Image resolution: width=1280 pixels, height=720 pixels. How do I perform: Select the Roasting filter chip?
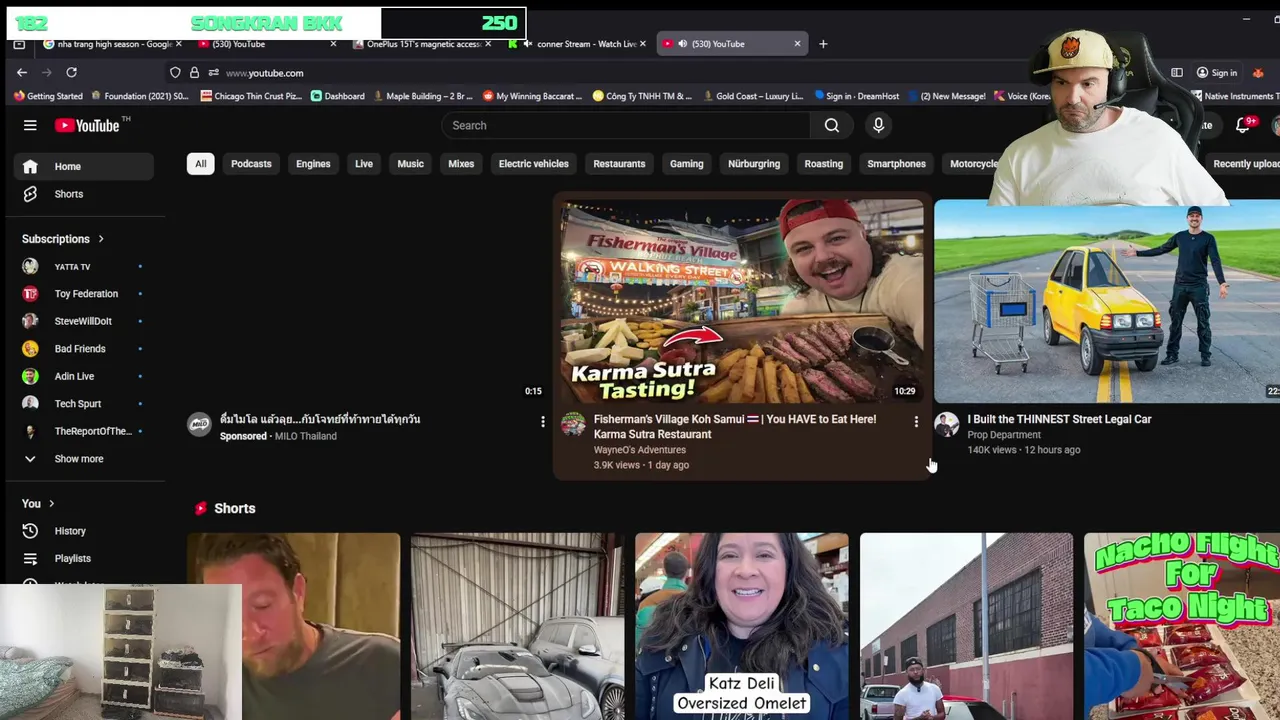tap(824, 164)
